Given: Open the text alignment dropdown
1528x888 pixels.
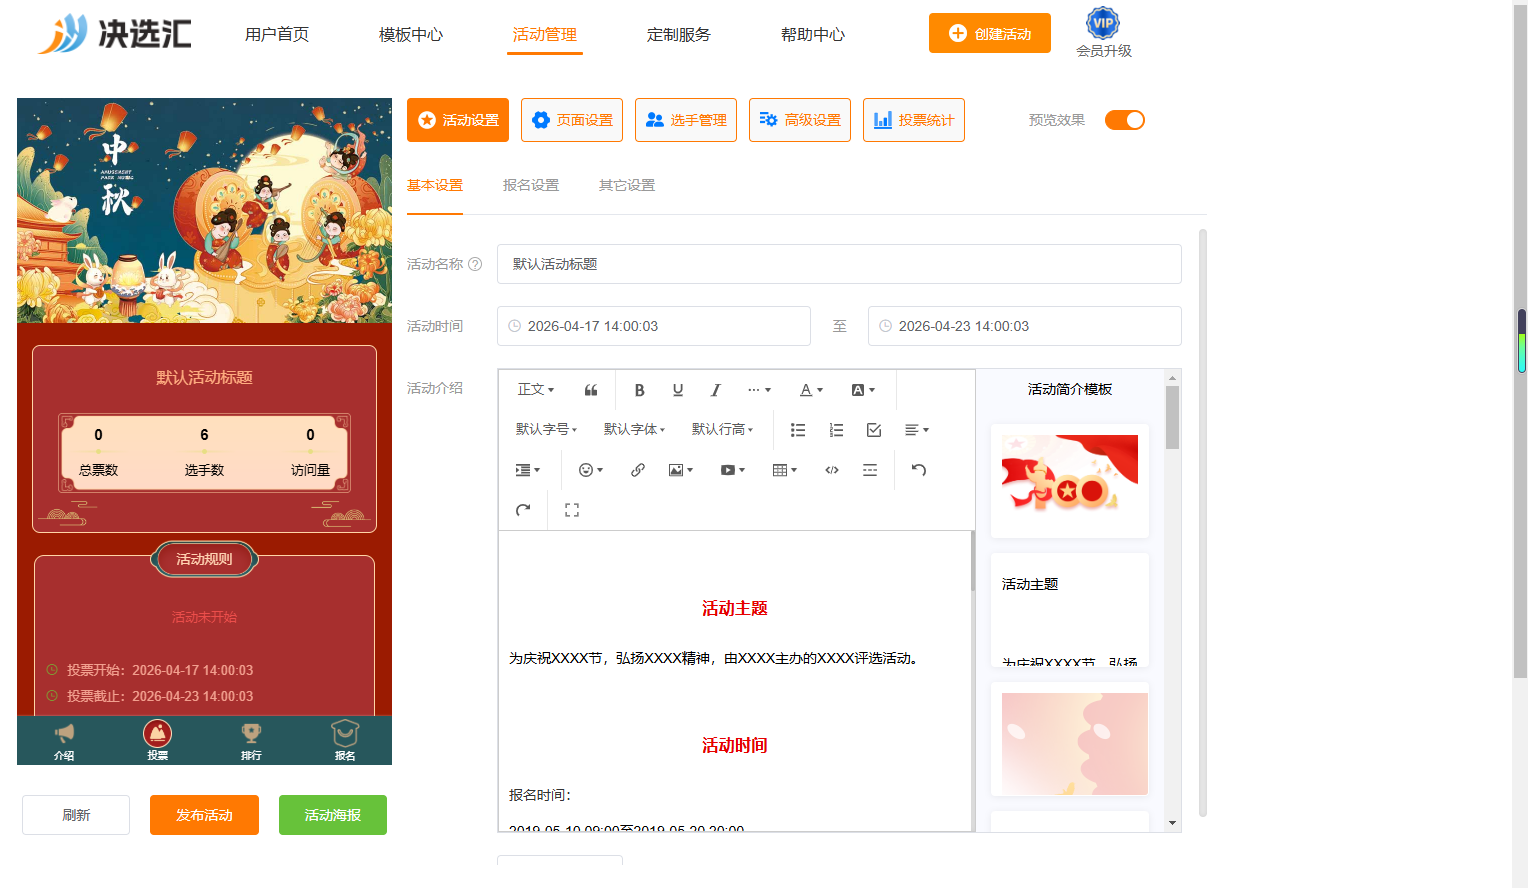Looking at the screenshot, I should click(917, 430).
